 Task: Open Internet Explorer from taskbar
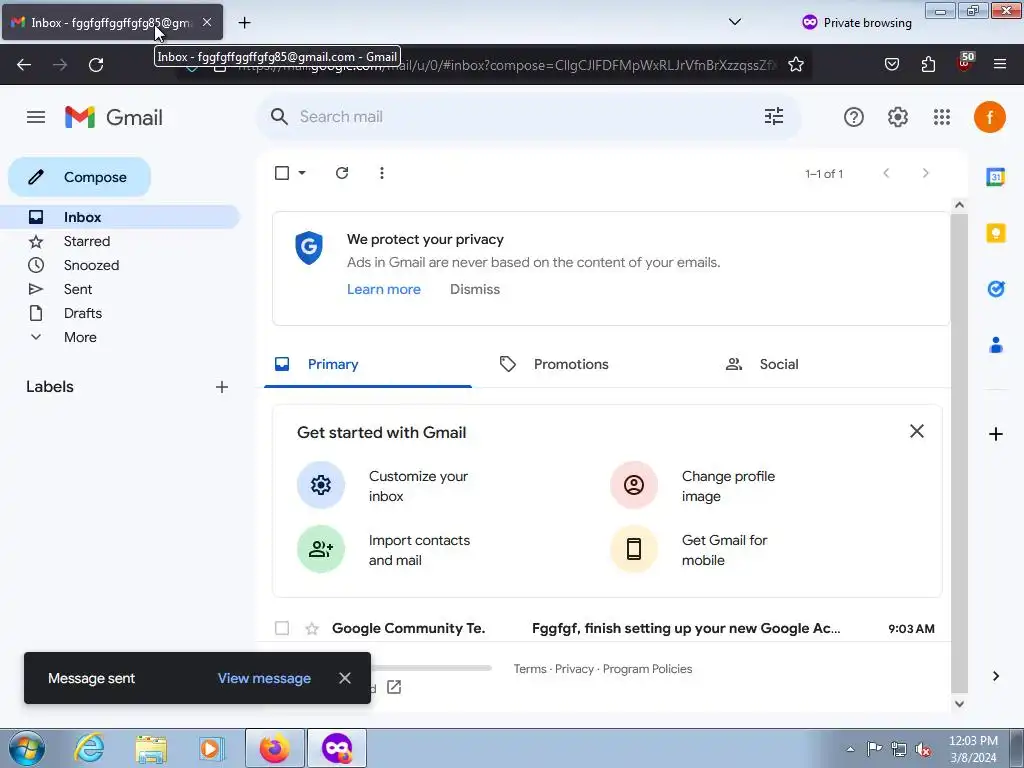pyautogui.click(x=89, y=748)
